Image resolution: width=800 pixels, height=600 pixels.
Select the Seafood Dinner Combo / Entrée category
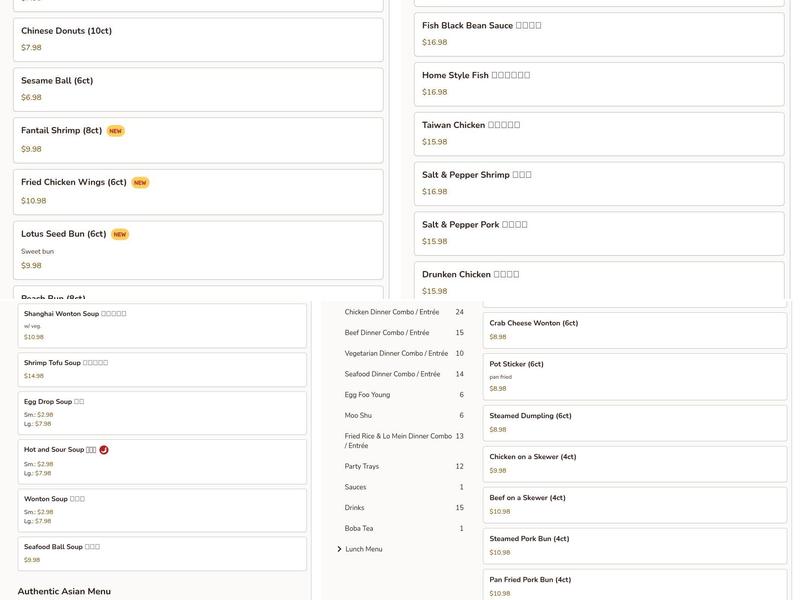(x=392, y=374)
